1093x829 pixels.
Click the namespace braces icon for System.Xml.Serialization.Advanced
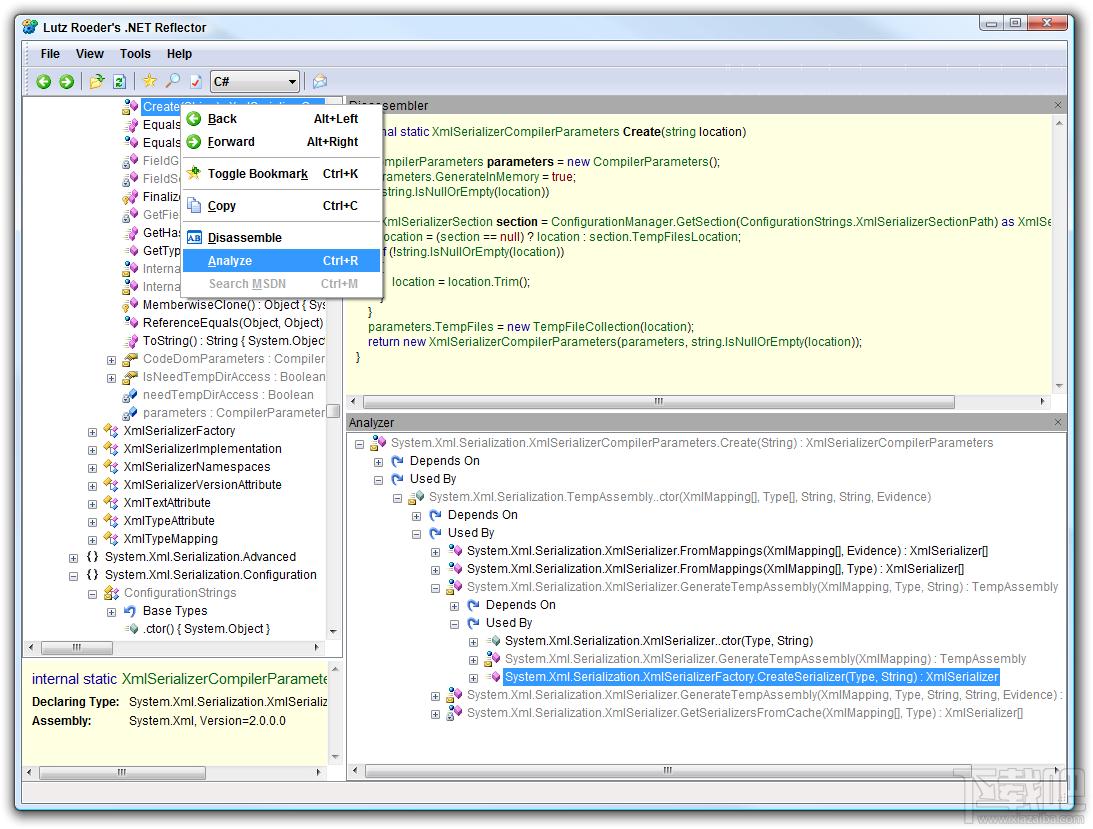92,557
